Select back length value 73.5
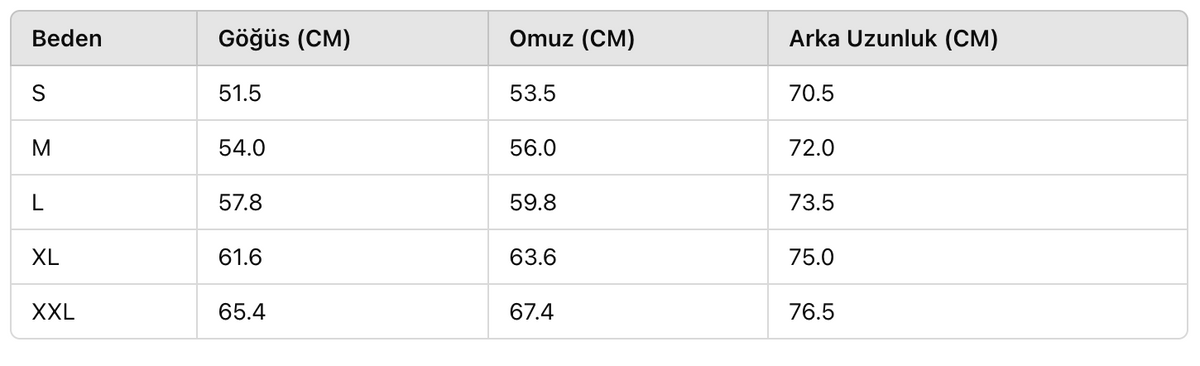 [811, 203]
